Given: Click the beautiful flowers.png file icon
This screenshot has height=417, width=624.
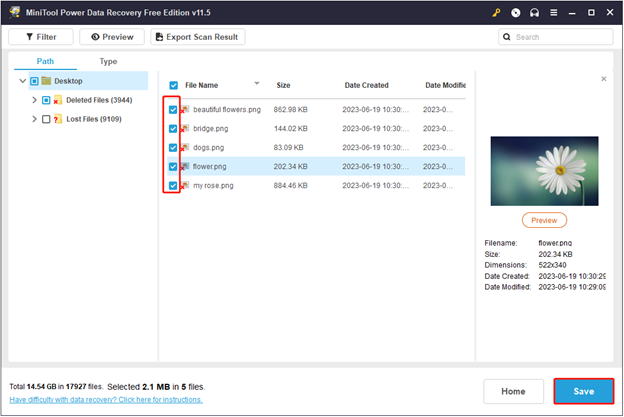Looking at the screenshot, I should (x=185, y=109).
